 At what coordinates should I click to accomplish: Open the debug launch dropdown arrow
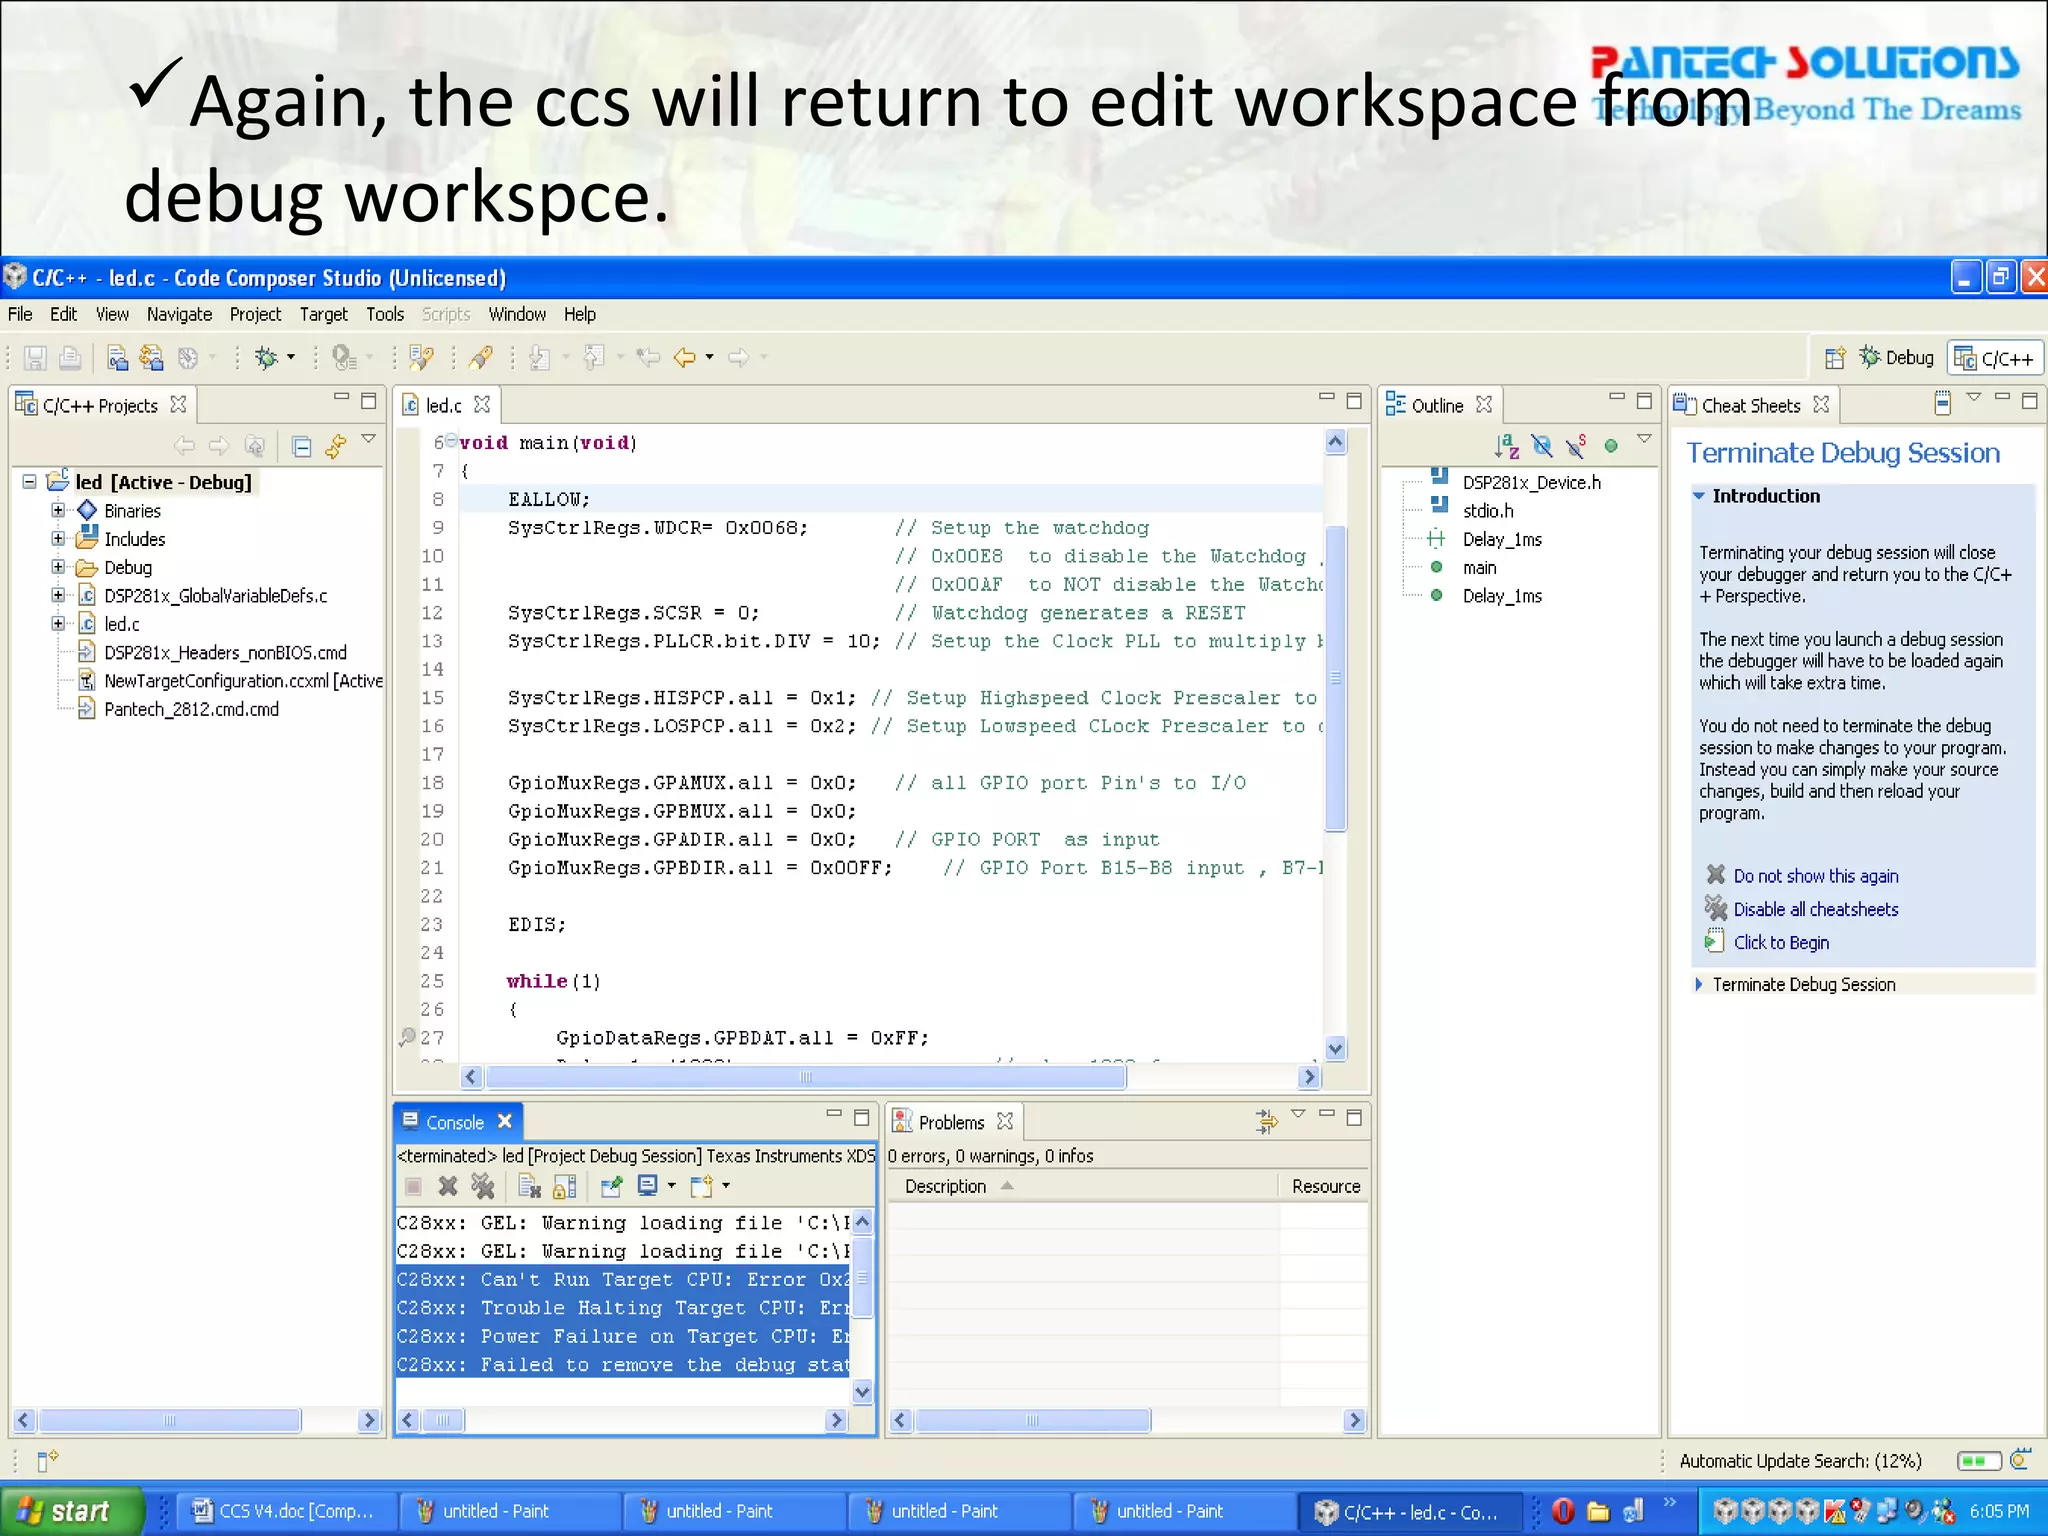(291, 357)
